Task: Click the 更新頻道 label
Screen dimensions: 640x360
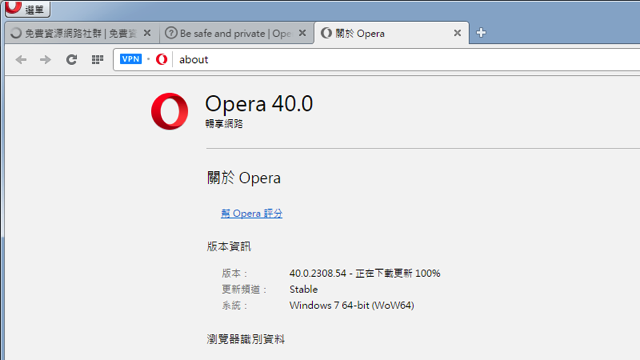Action: pyautogui.click(x=244, y=289)
